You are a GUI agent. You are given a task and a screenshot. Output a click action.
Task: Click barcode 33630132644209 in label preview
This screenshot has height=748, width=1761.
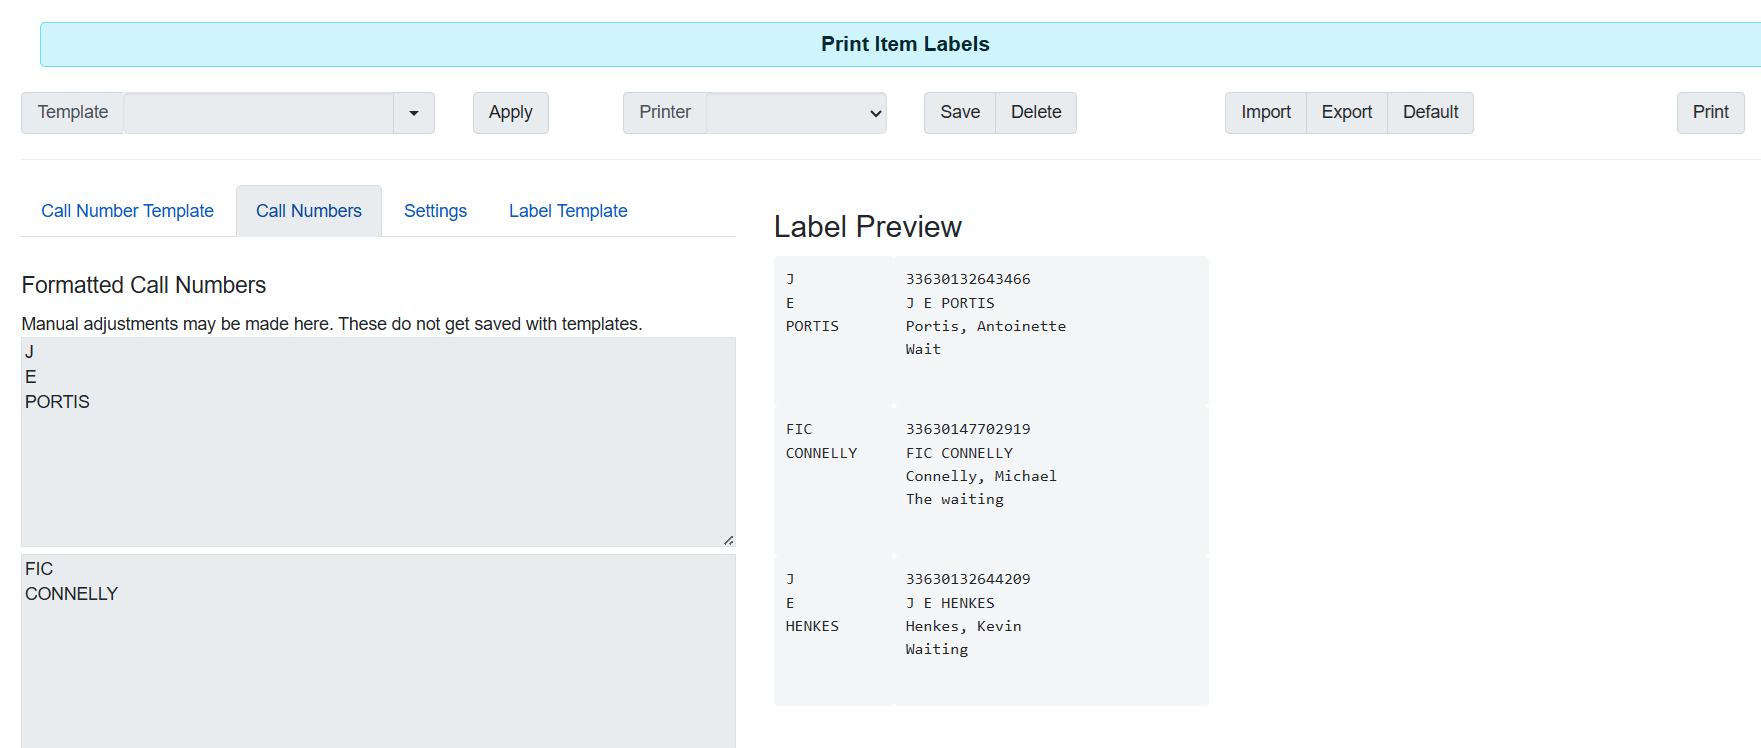coord(968,579)
